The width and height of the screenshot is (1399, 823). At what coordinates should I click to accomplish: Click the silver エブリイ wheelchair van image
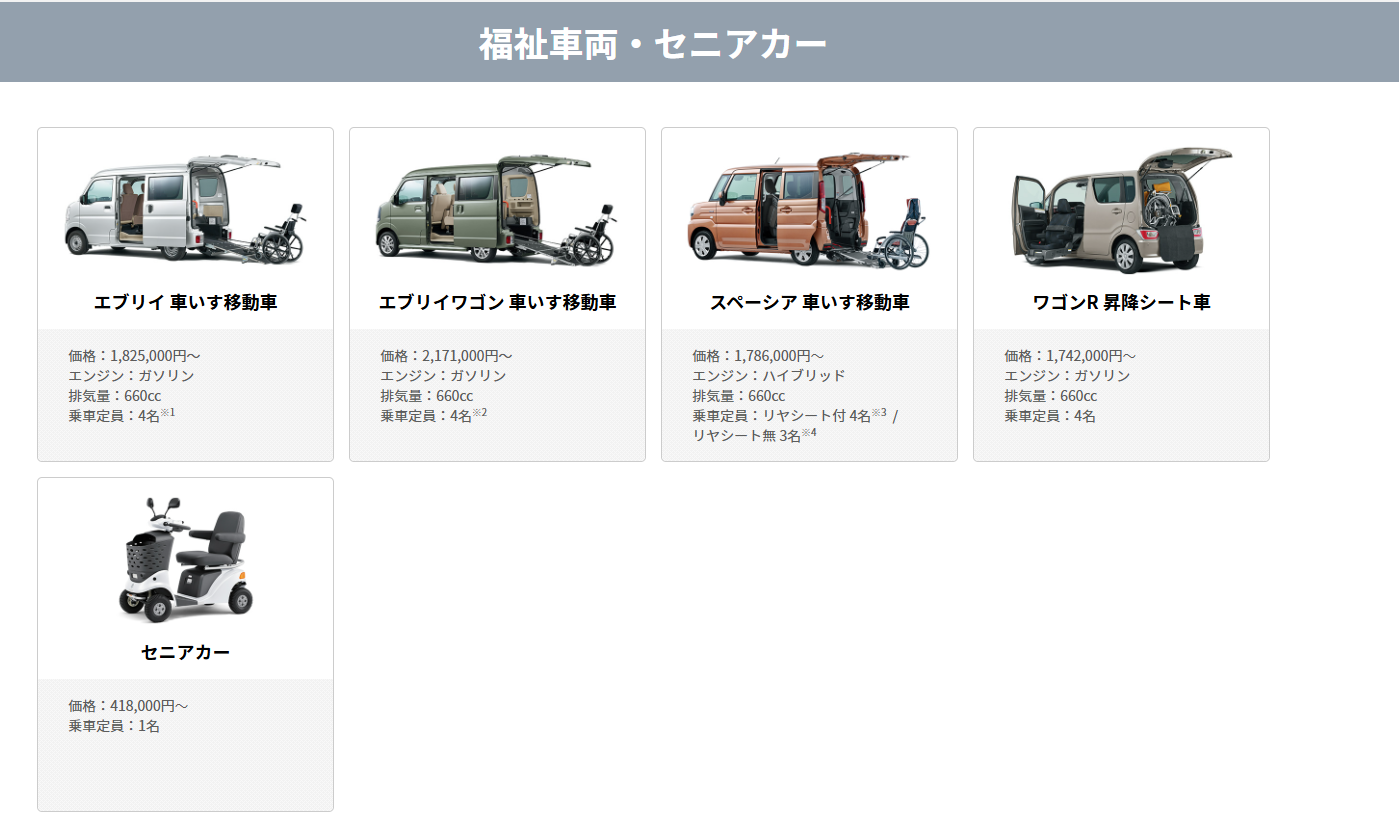point(185,209)
